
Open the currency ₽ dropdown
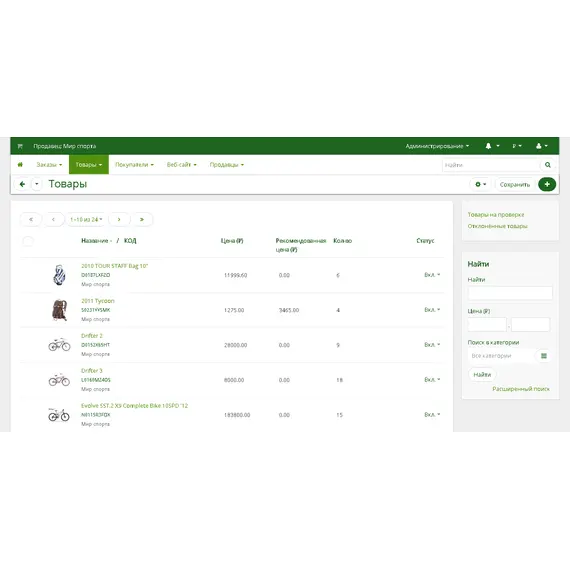pyautogui.click(x=517, y=146)
